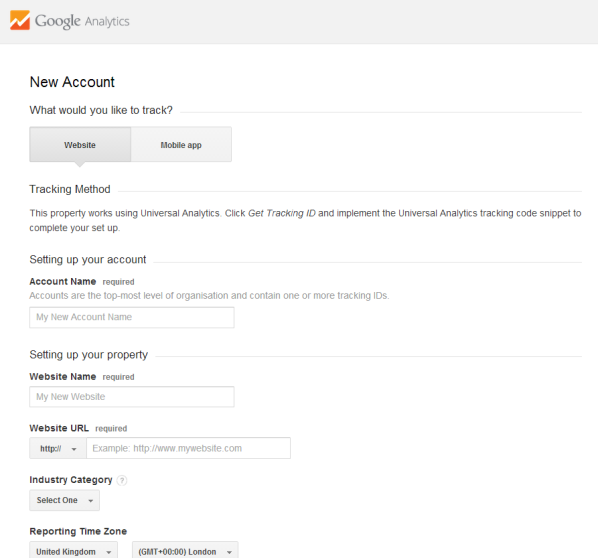Click the Account Name field label
Viewport: 598px width, 558px height.
coord(63,281)
